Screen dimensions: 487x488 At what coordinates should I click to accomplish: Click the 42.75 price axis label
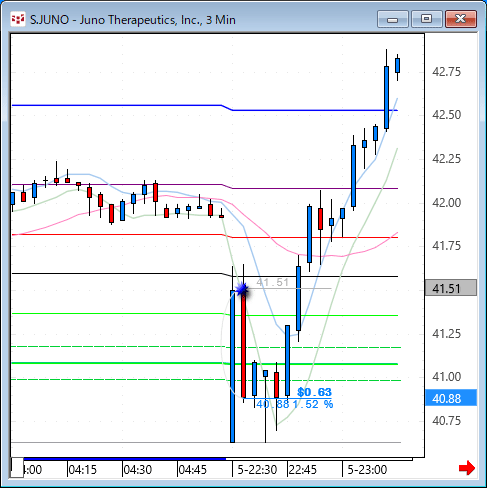(446, 72)
